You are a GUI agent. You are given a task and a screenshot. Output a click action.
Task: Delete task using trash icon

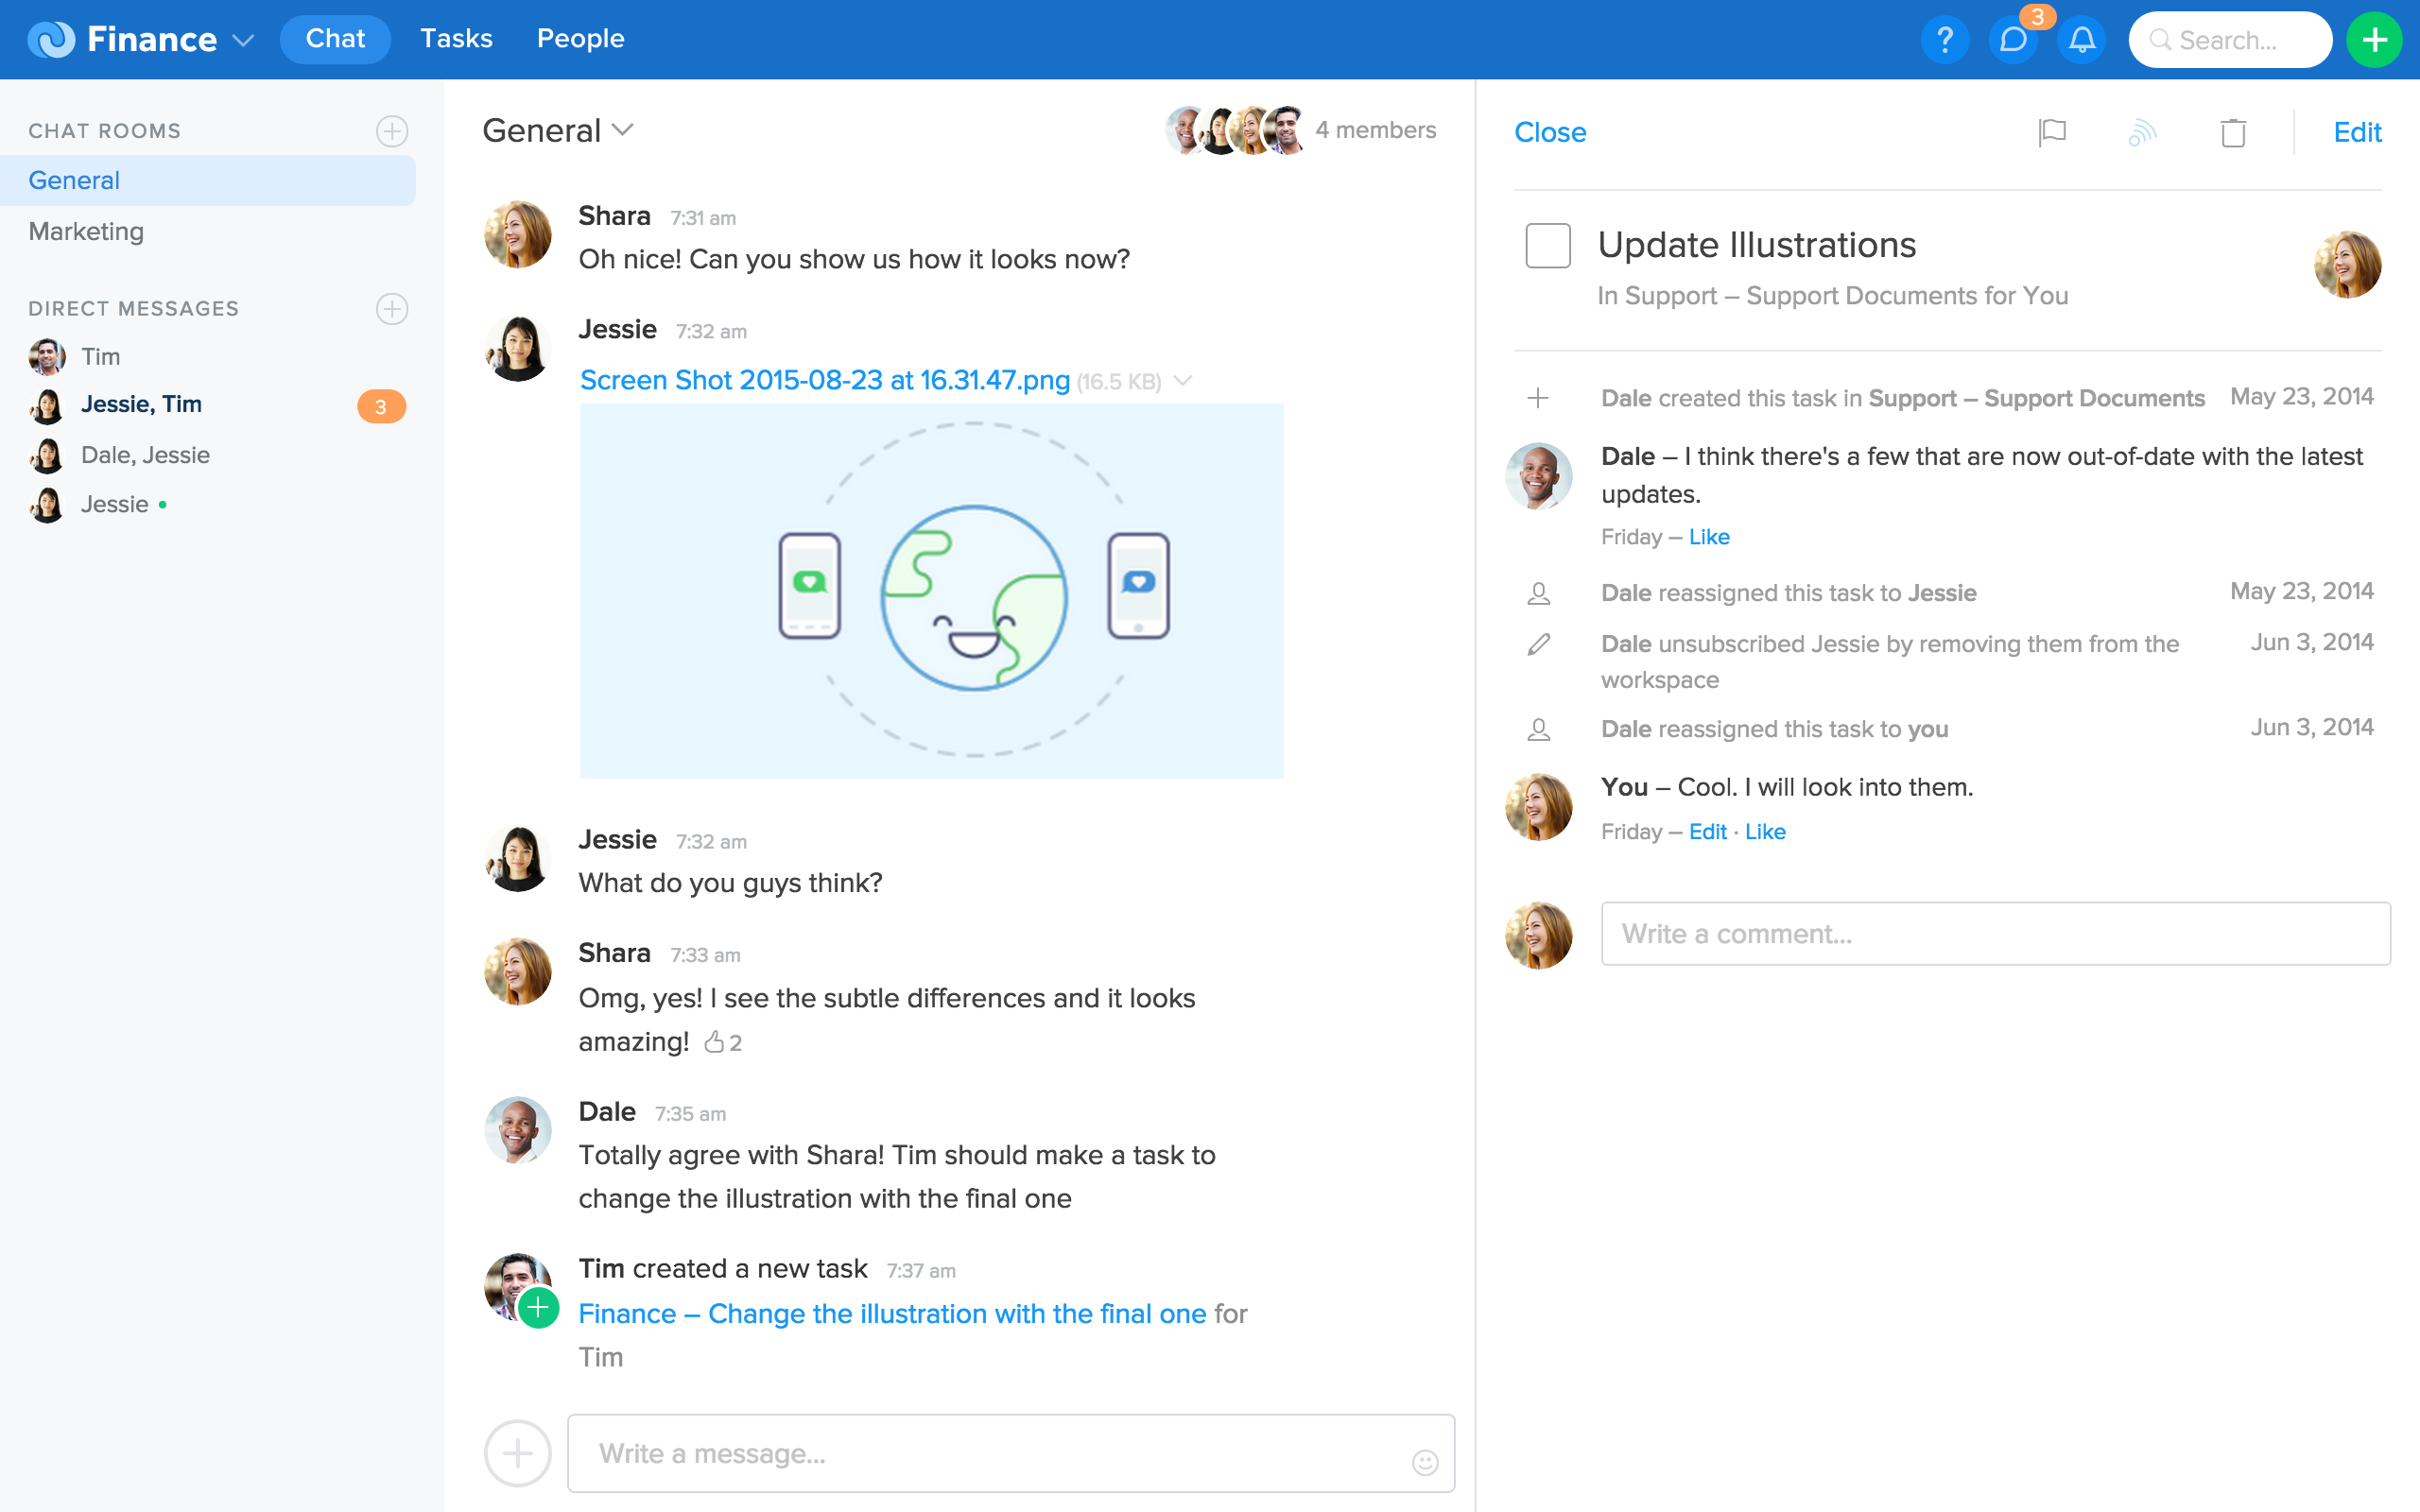[2233, 132]
